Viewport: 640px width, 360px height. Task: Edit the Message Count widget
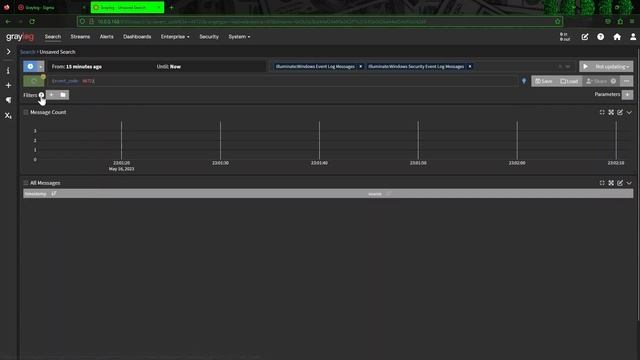tap(620, 112)
